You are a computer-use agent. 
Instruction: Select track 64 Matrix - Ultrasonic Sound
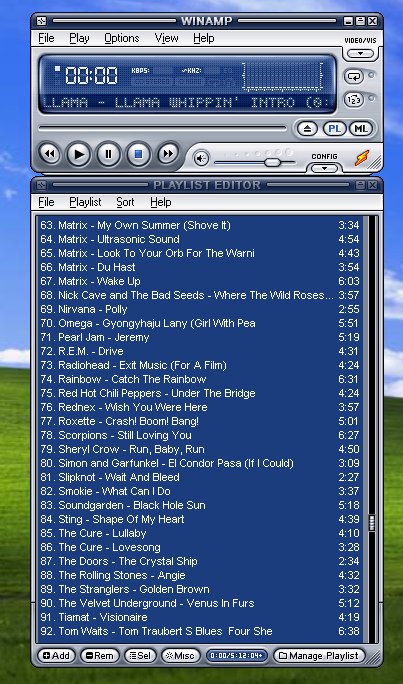(200, 239)
